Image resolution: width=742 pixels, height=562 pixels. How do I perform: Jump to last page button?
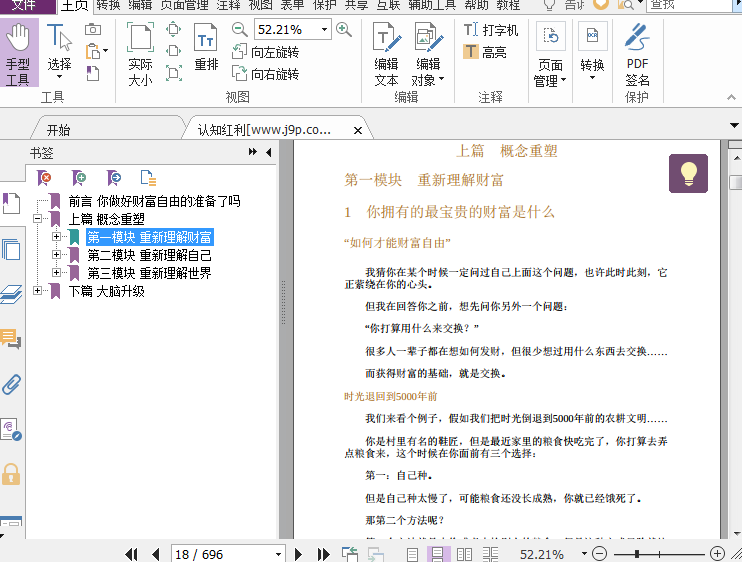point(324,554)
